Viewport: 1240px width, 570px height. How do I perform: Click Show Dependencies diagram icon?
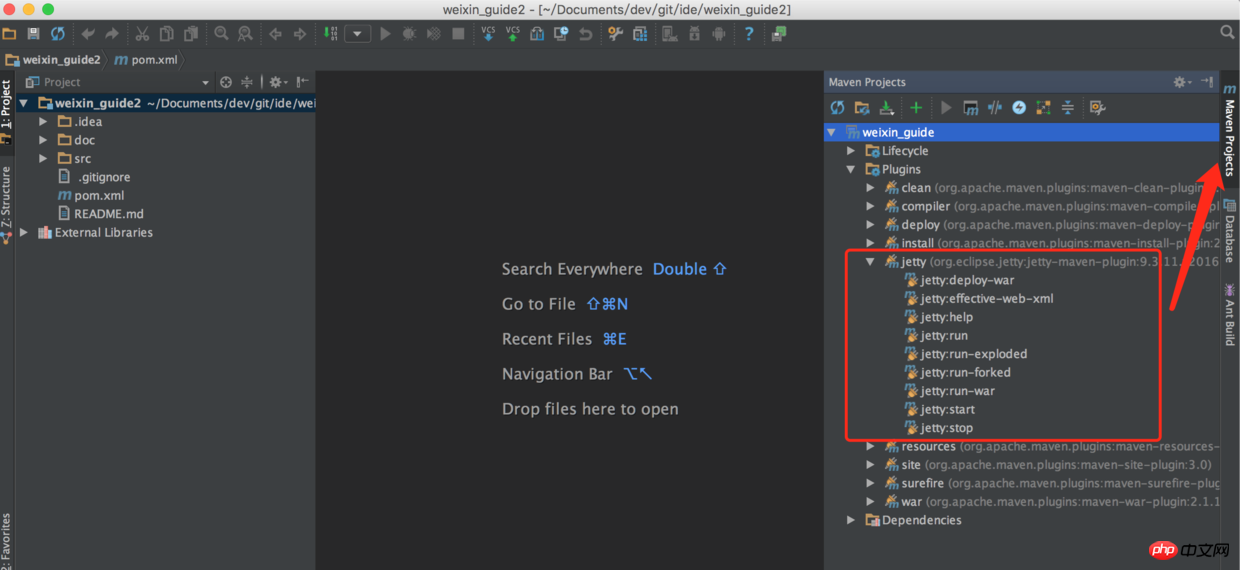[1043, 107]
